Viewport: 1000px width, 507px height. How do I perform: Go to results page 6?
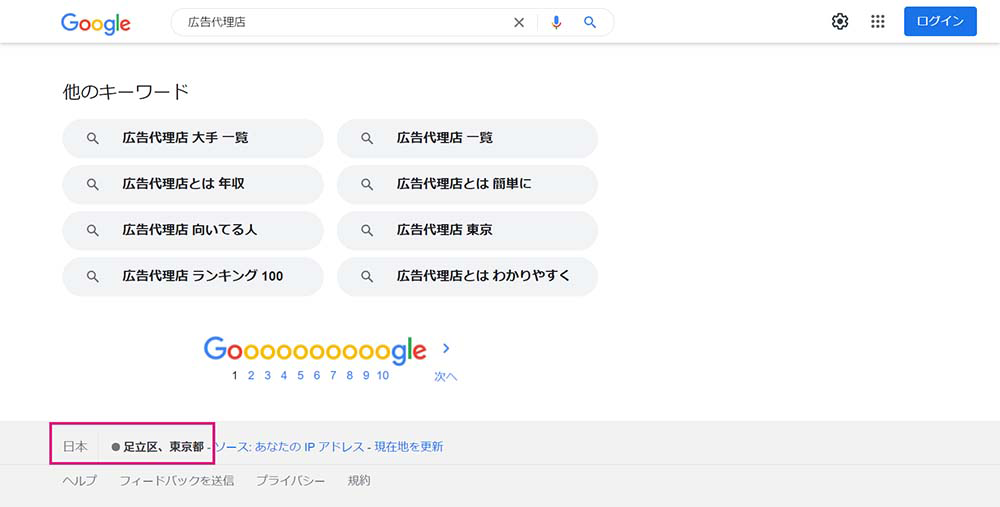317,376
